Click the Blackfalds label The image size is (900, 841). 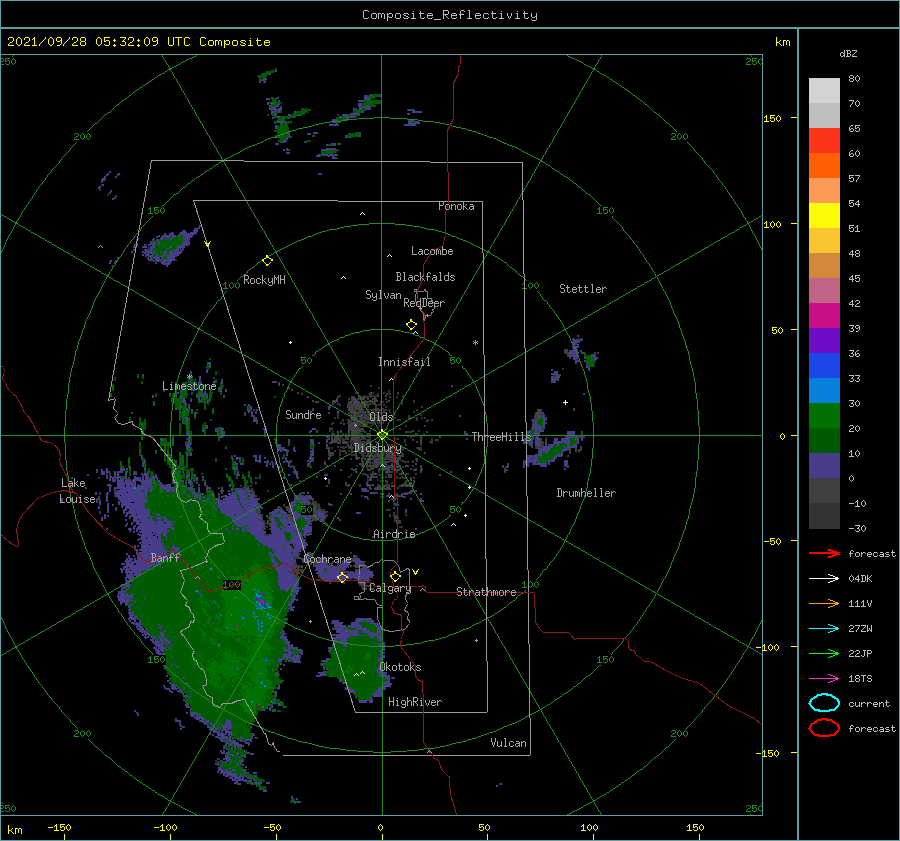pos(425,277)
